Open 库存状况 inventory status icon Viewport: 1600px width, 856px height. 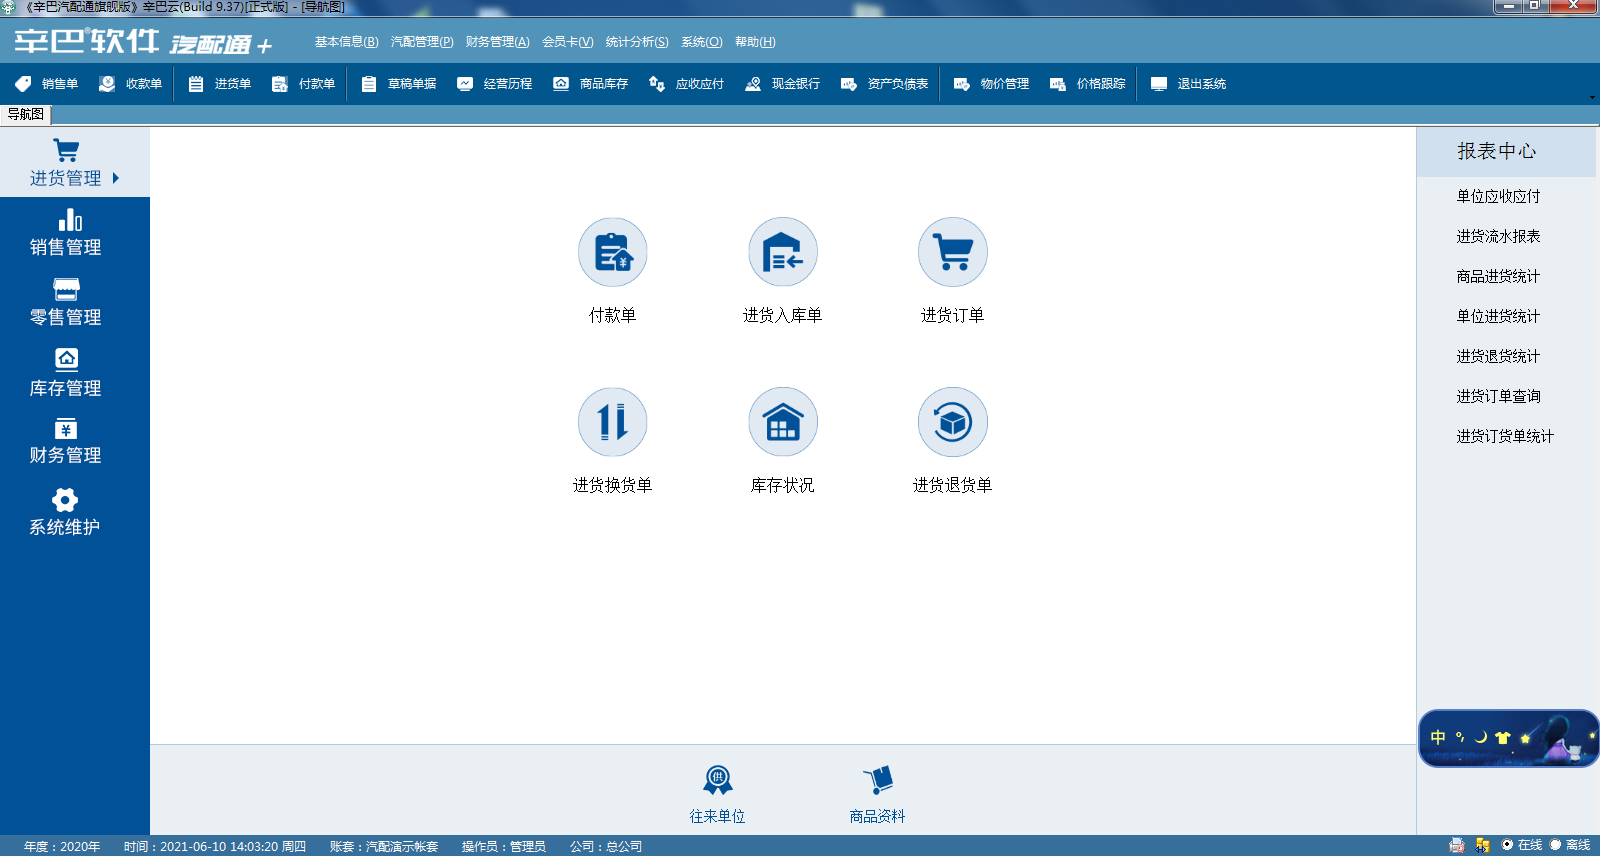click(782, 422)
